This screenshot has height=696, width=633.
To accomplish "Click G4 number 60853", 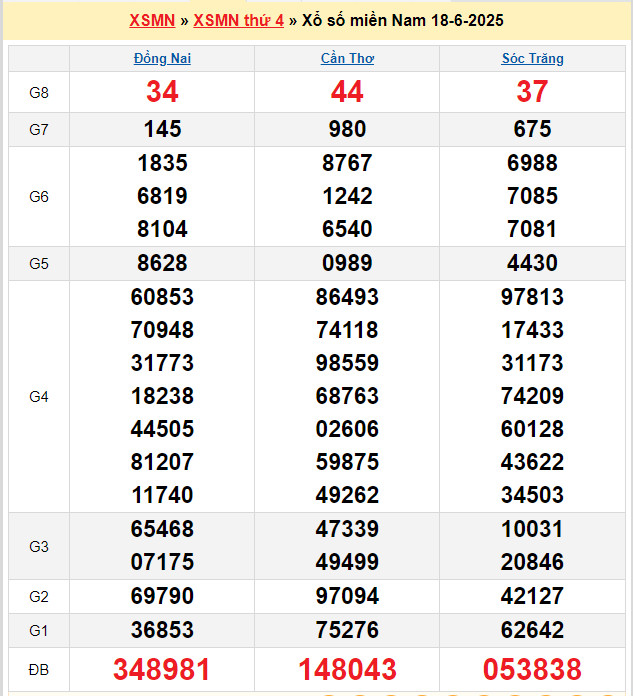I will (162, 297).
